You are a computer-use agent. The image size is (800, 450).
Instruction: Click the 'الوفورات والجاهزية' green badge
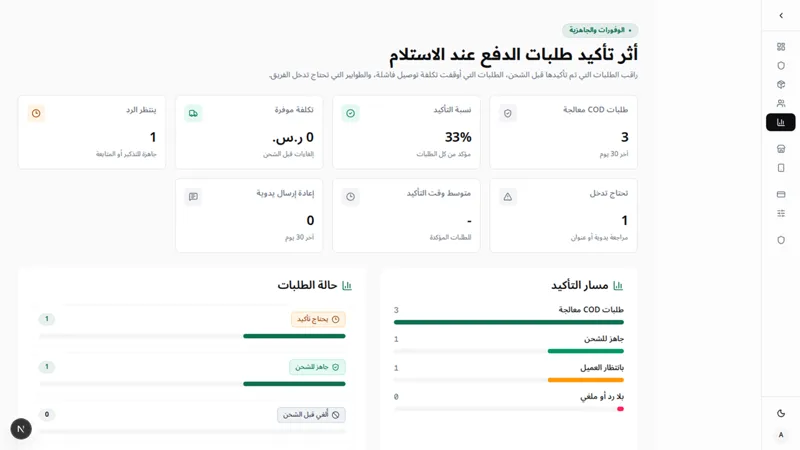pyautogui.click(x=600, y=30)
